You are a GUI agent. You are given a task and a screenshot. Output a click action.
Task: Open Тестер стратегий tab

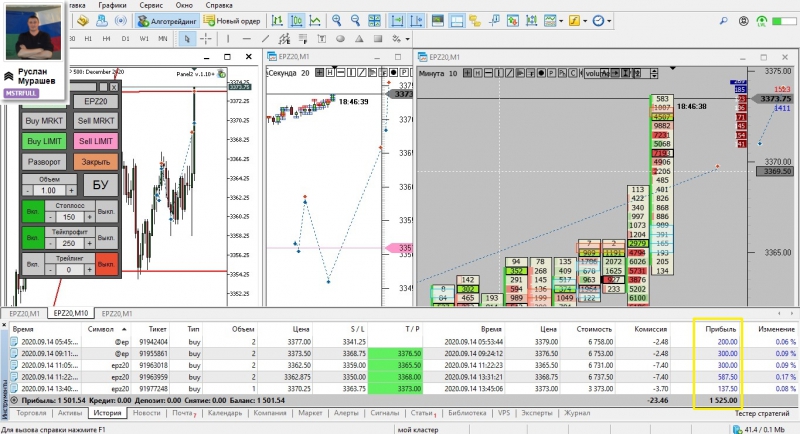[x=762, y=413]
